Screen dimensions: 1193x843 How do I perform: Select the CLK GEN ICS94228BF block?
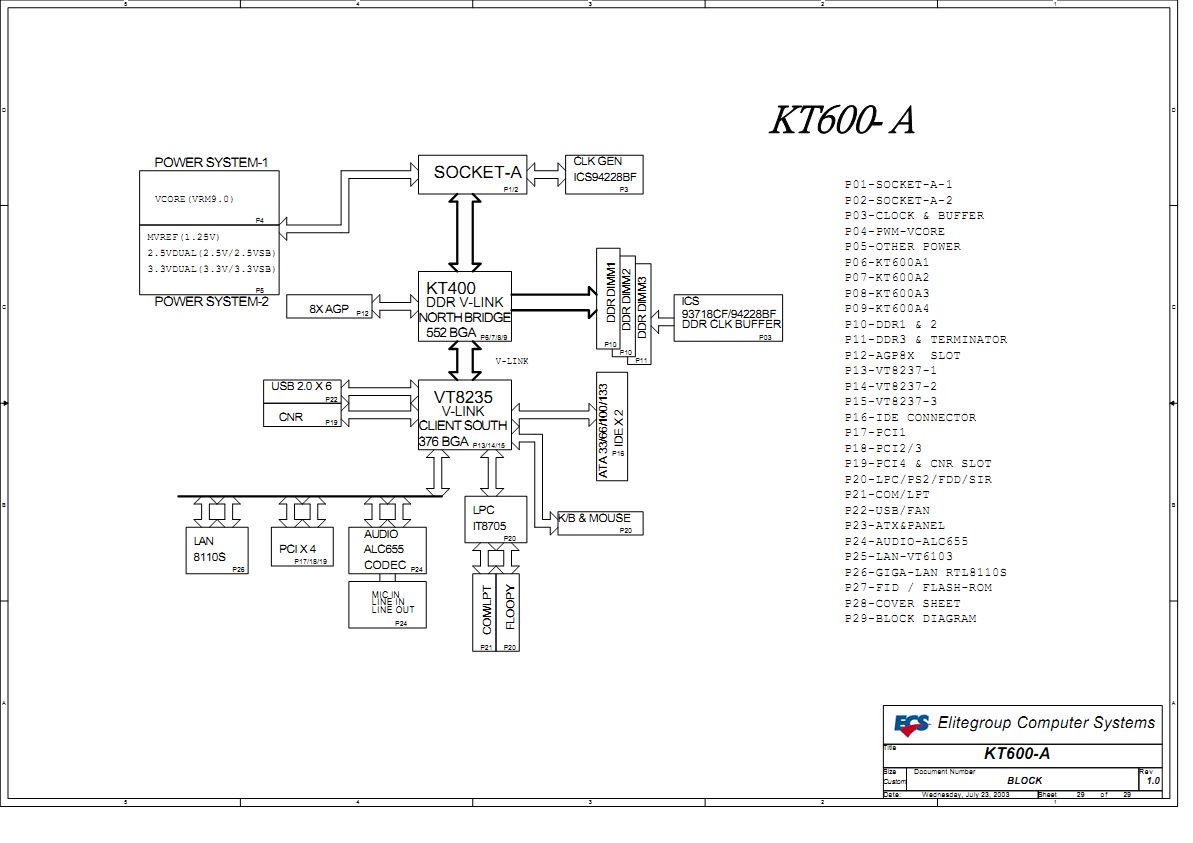(604, 174)
